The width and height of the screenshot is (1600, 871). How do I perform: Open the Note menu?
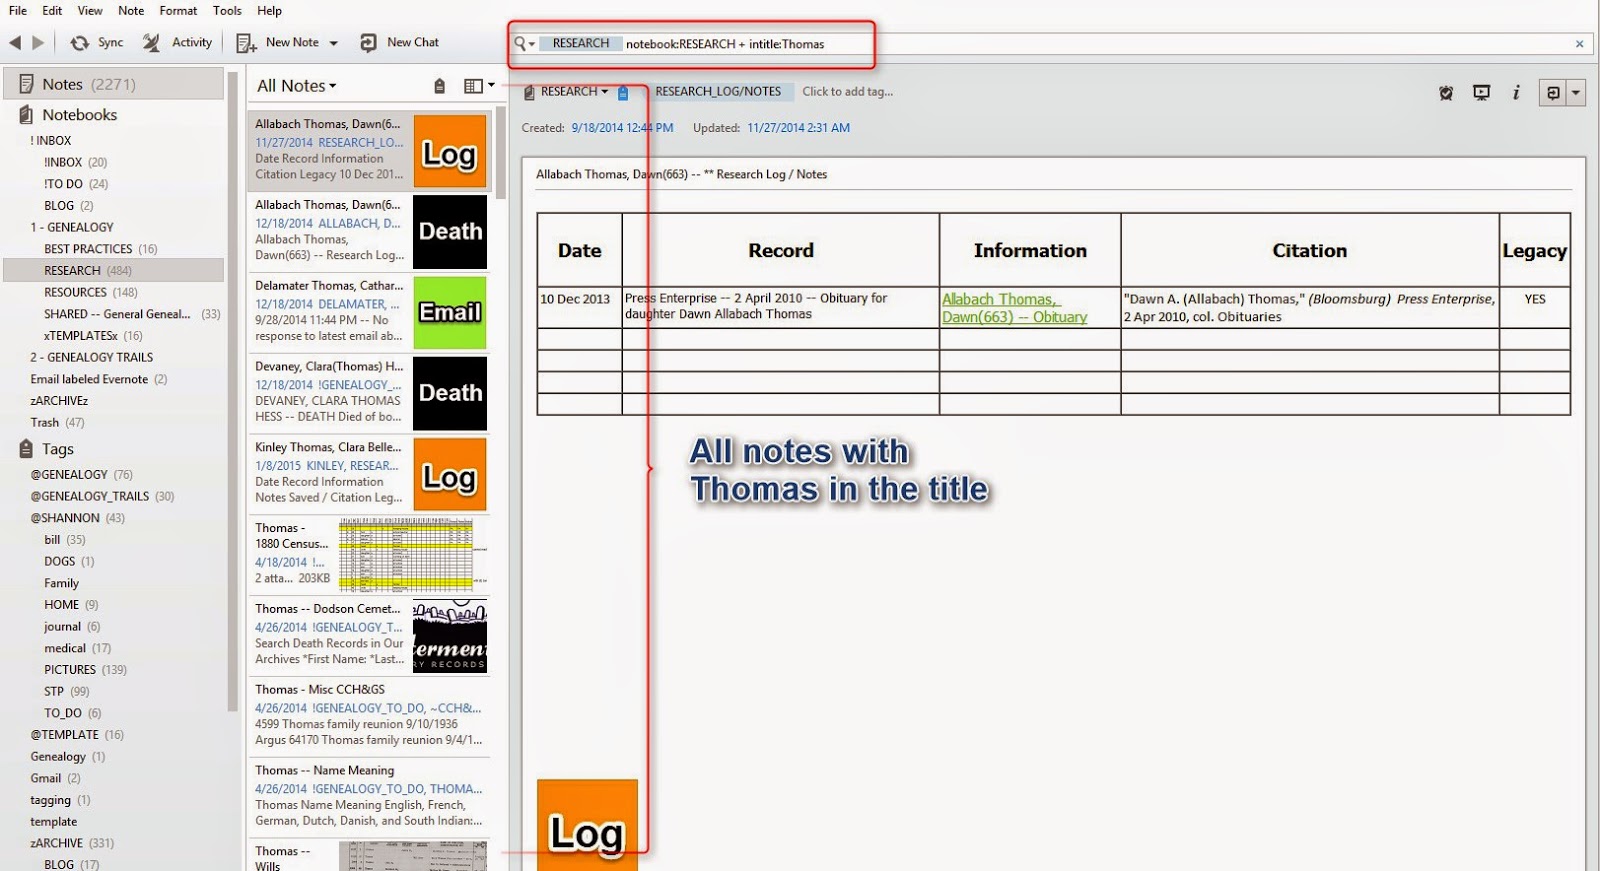(131, 10)
